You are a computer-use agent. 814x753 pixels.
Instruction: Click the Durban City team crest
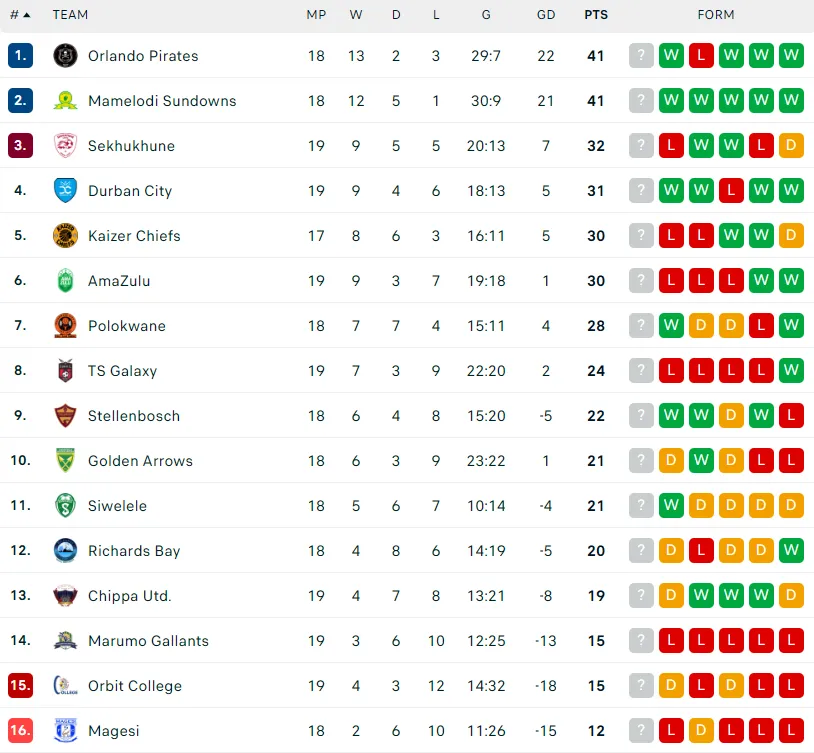(65, 191)
